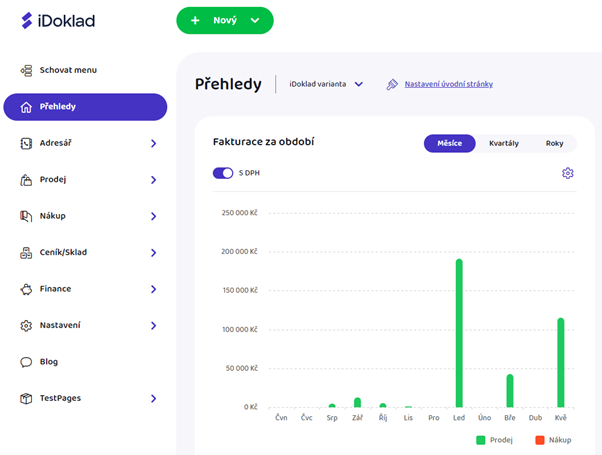Open chart settings gear icon
This screenshot has width=602, height=455.
(x=568, y=173)
